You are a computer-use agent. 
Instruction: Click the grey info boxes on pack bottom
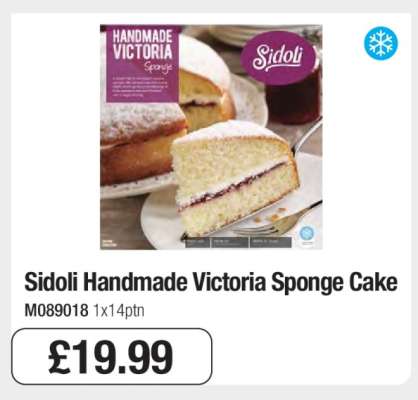(238, 242)
